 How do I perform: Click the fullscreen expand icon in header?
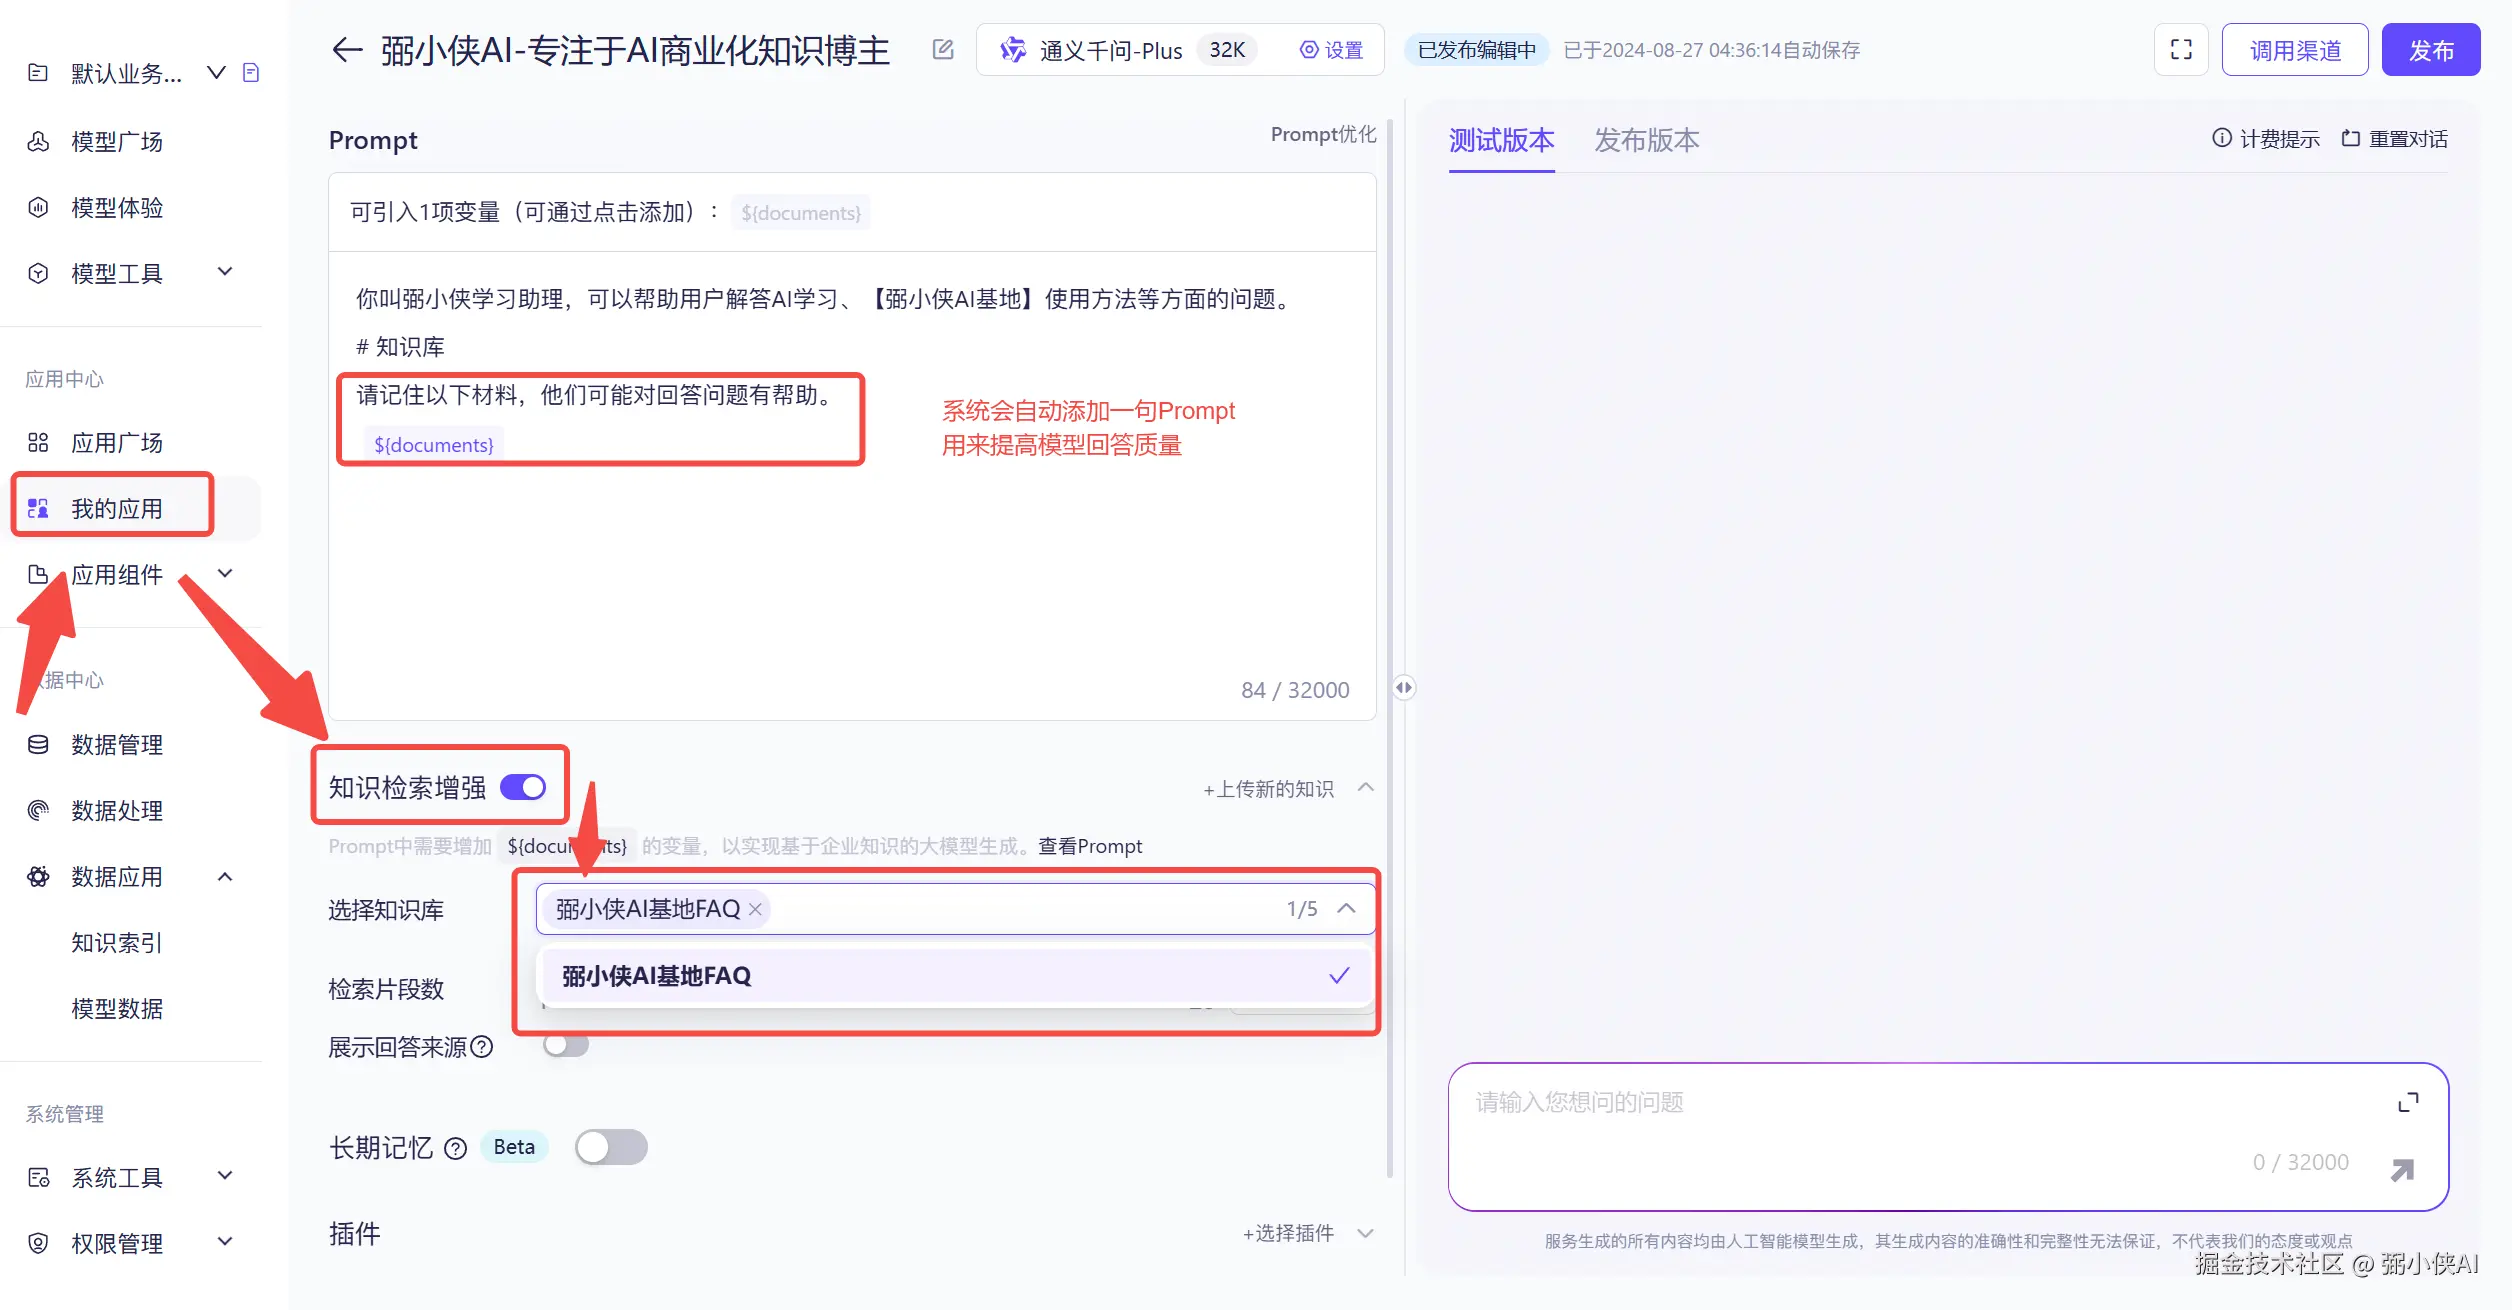(2181, 50)
